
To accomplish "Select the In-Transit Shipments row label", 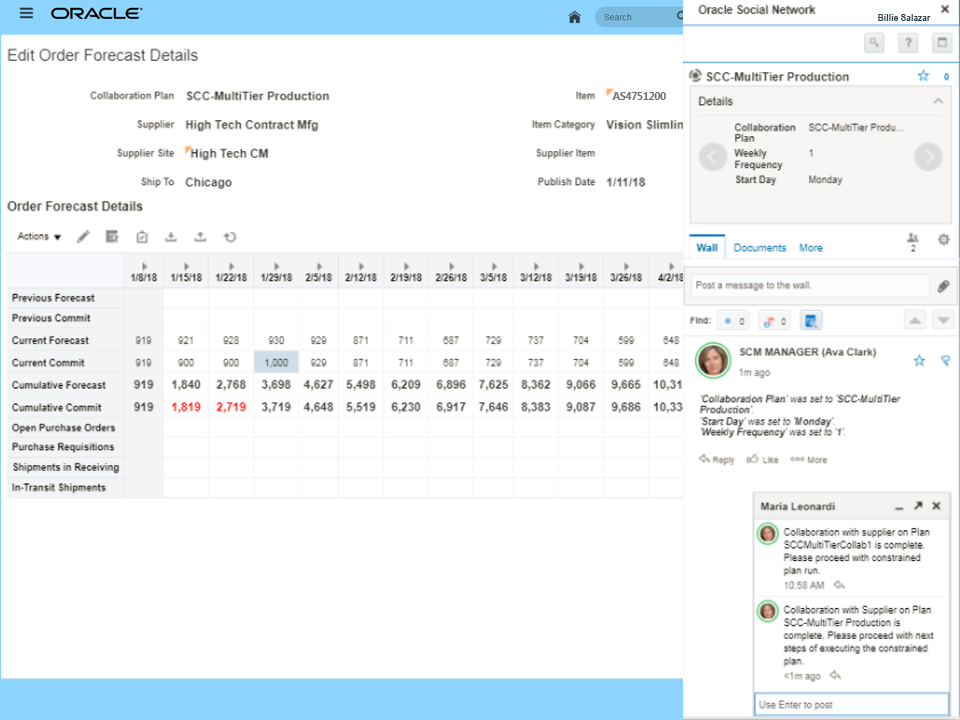I will pyautogui.click(x=59, y=487).
